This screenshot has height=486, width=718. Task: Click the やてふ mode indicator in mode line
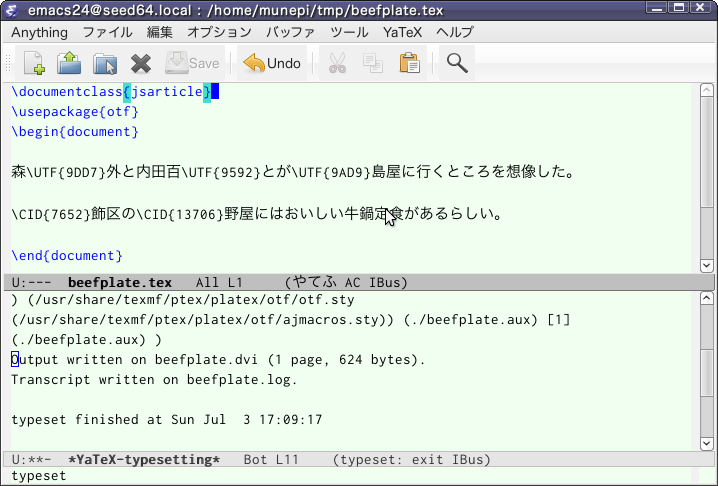pyautogui.click(x=315, y=282)
